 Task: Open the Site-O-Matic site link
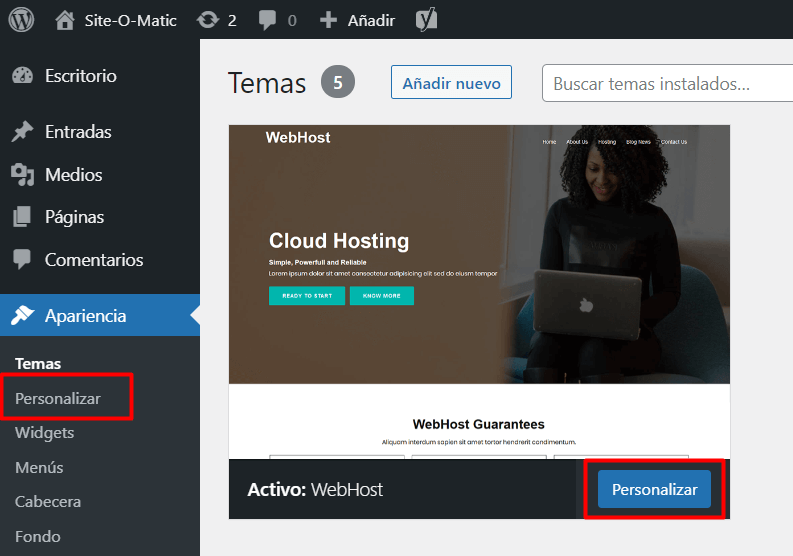tap(130, 20)
